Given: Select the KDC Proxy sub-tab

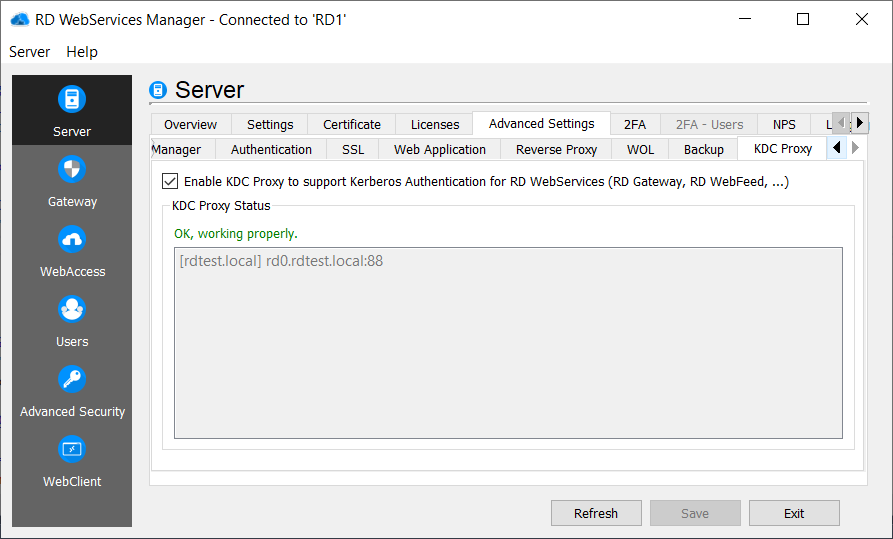Looking at the screenshot, I should click(783, 148).
